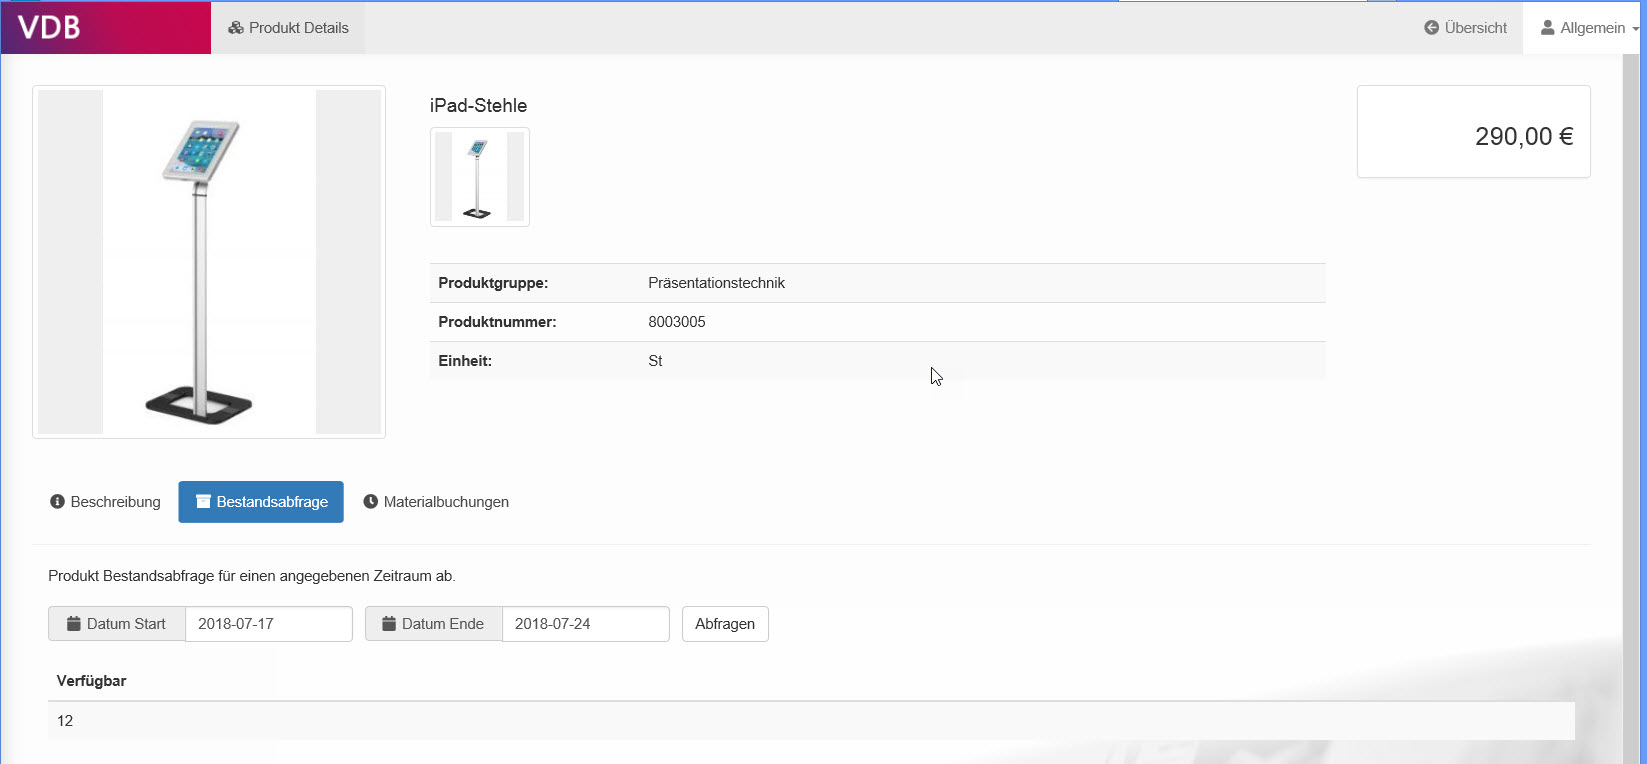Screen dimensions: 1647x764
Task: Click the calendar icon beside Datum Ende
Action: tap(389, 624)
